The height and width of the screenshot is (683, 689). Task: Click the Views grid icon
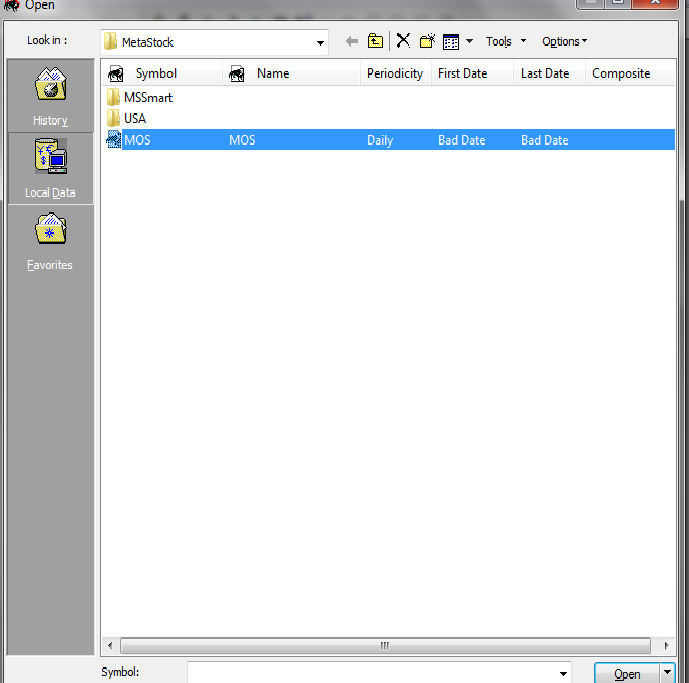pyautogui.click(x=451, y=42)
